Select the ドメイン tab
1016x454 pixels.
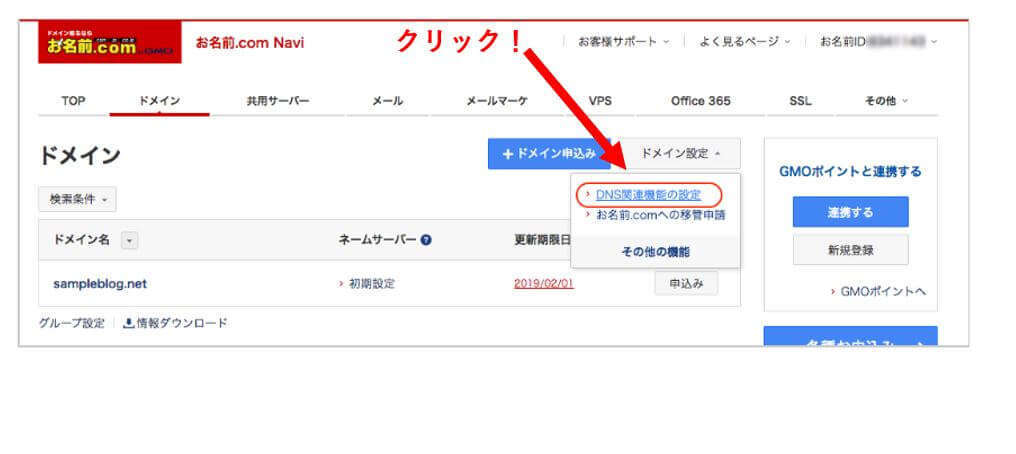[x=159, y=101]
